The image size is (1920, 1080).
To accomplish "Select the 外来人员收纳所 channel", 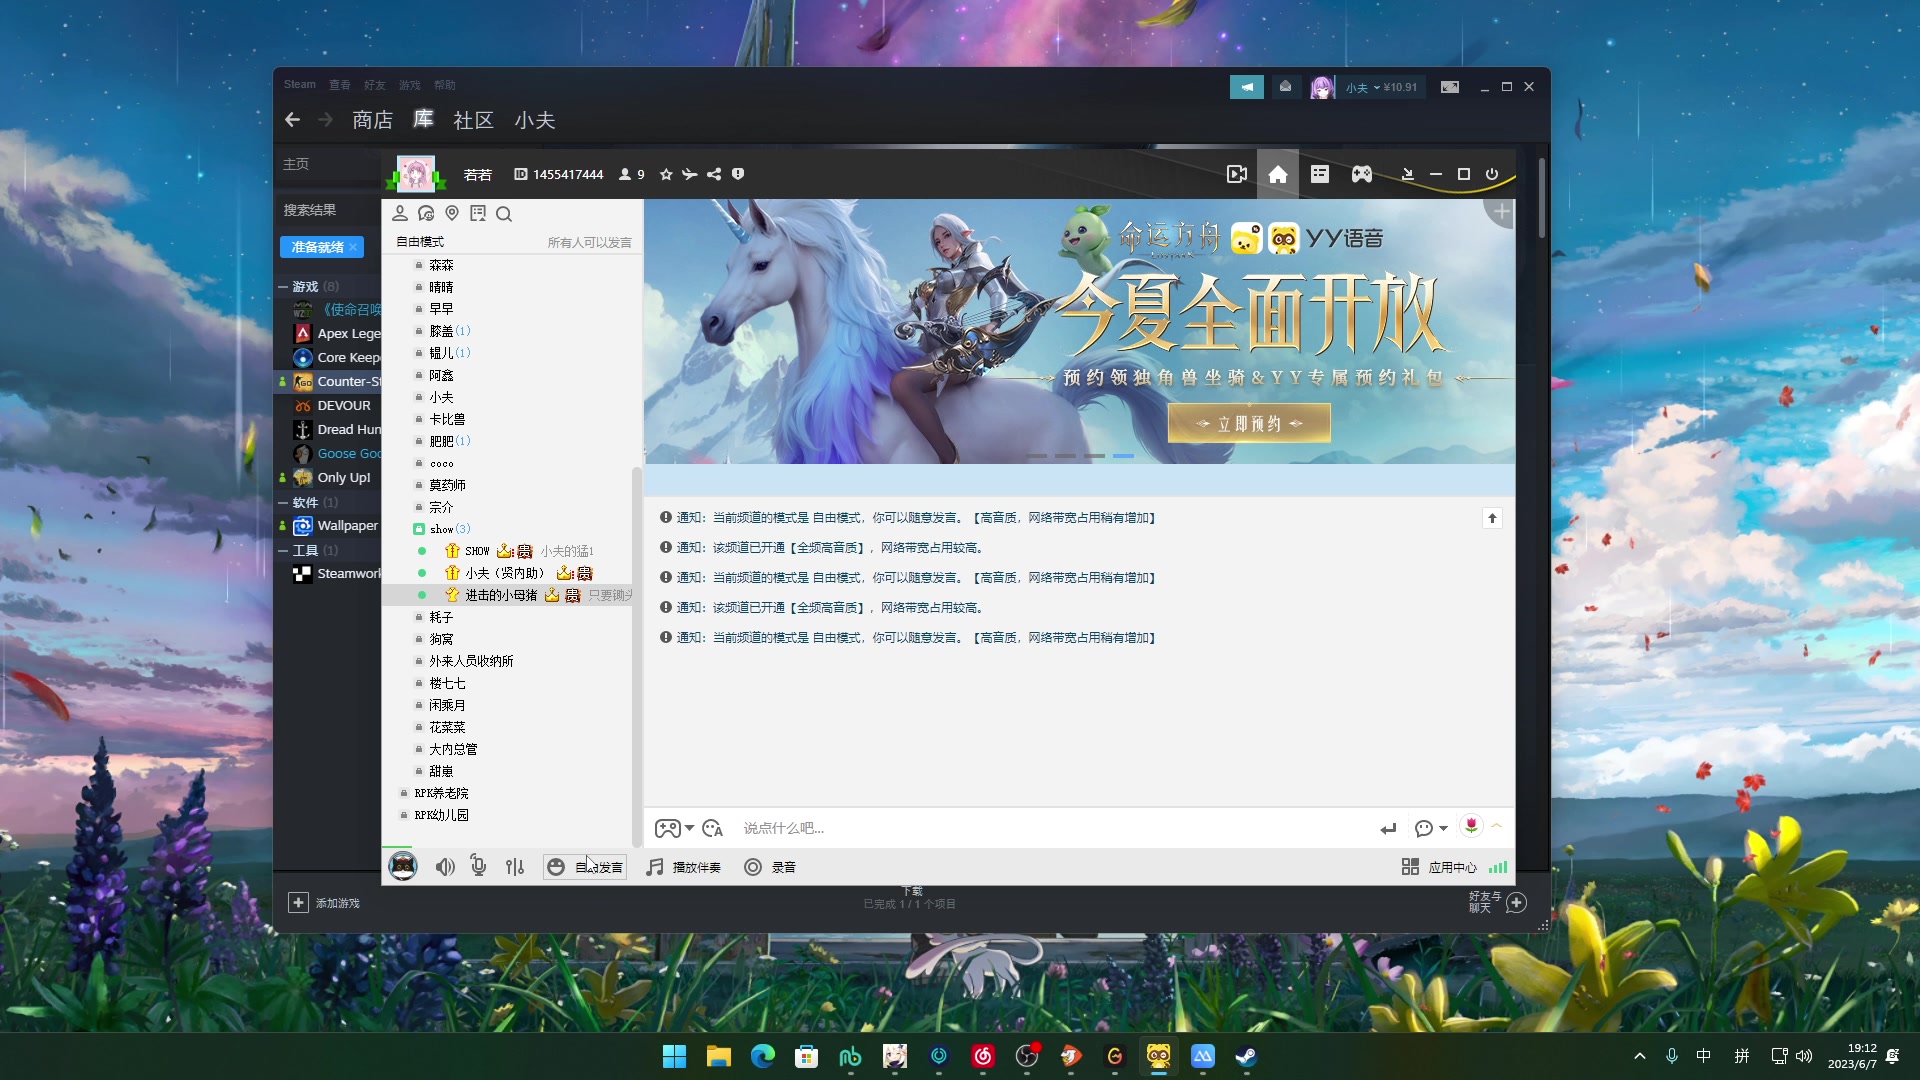I will click(471, 661).
